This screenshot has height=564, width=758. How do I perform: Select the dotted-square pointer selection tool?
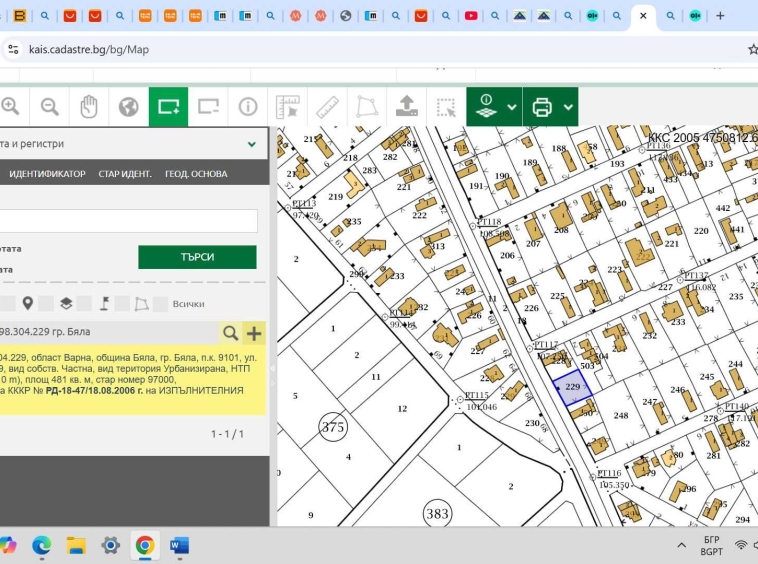click(446, 107)
